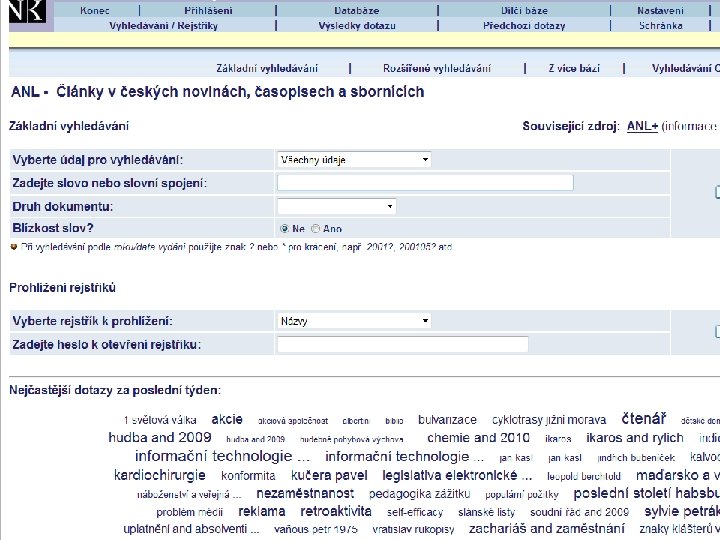This screenshot has width=720, height=540.
Task: Switch to 'Základní vyhledávání' tab
Action: pyautogui.click(x=267, y=68)
